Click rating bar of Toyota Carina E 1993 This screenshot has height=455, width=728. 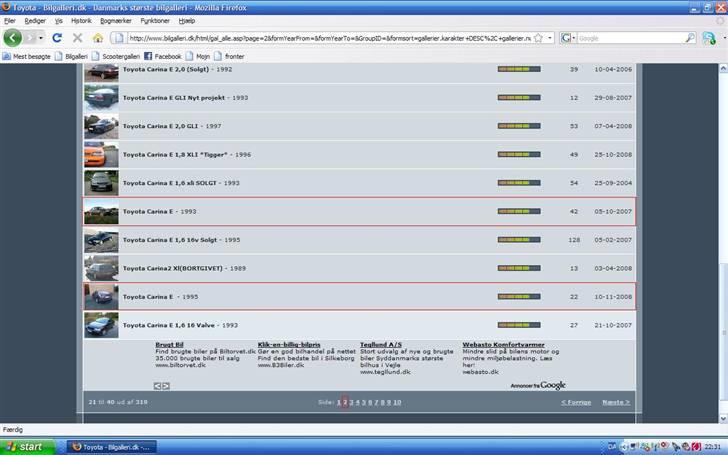pos(519,212)
